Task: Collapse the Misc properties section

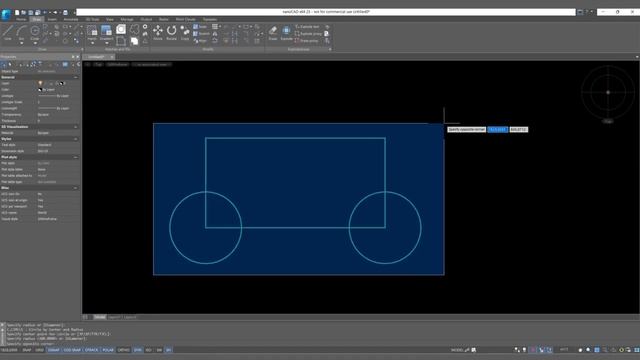Action: [76, 188]
